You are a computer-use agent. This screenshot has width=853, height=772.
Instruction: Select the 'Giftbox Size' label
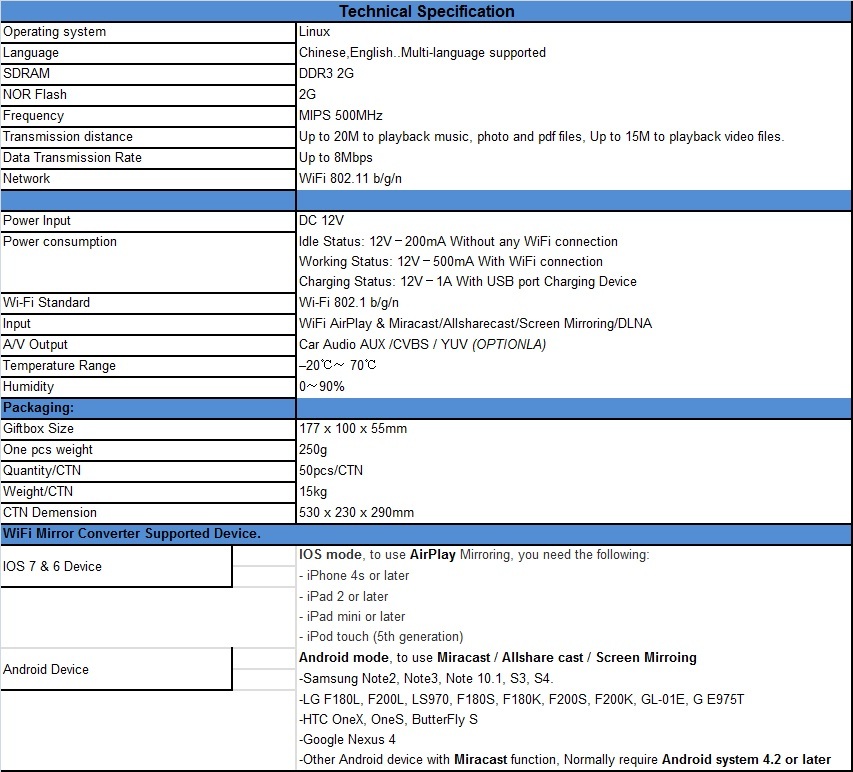(39, 429)
